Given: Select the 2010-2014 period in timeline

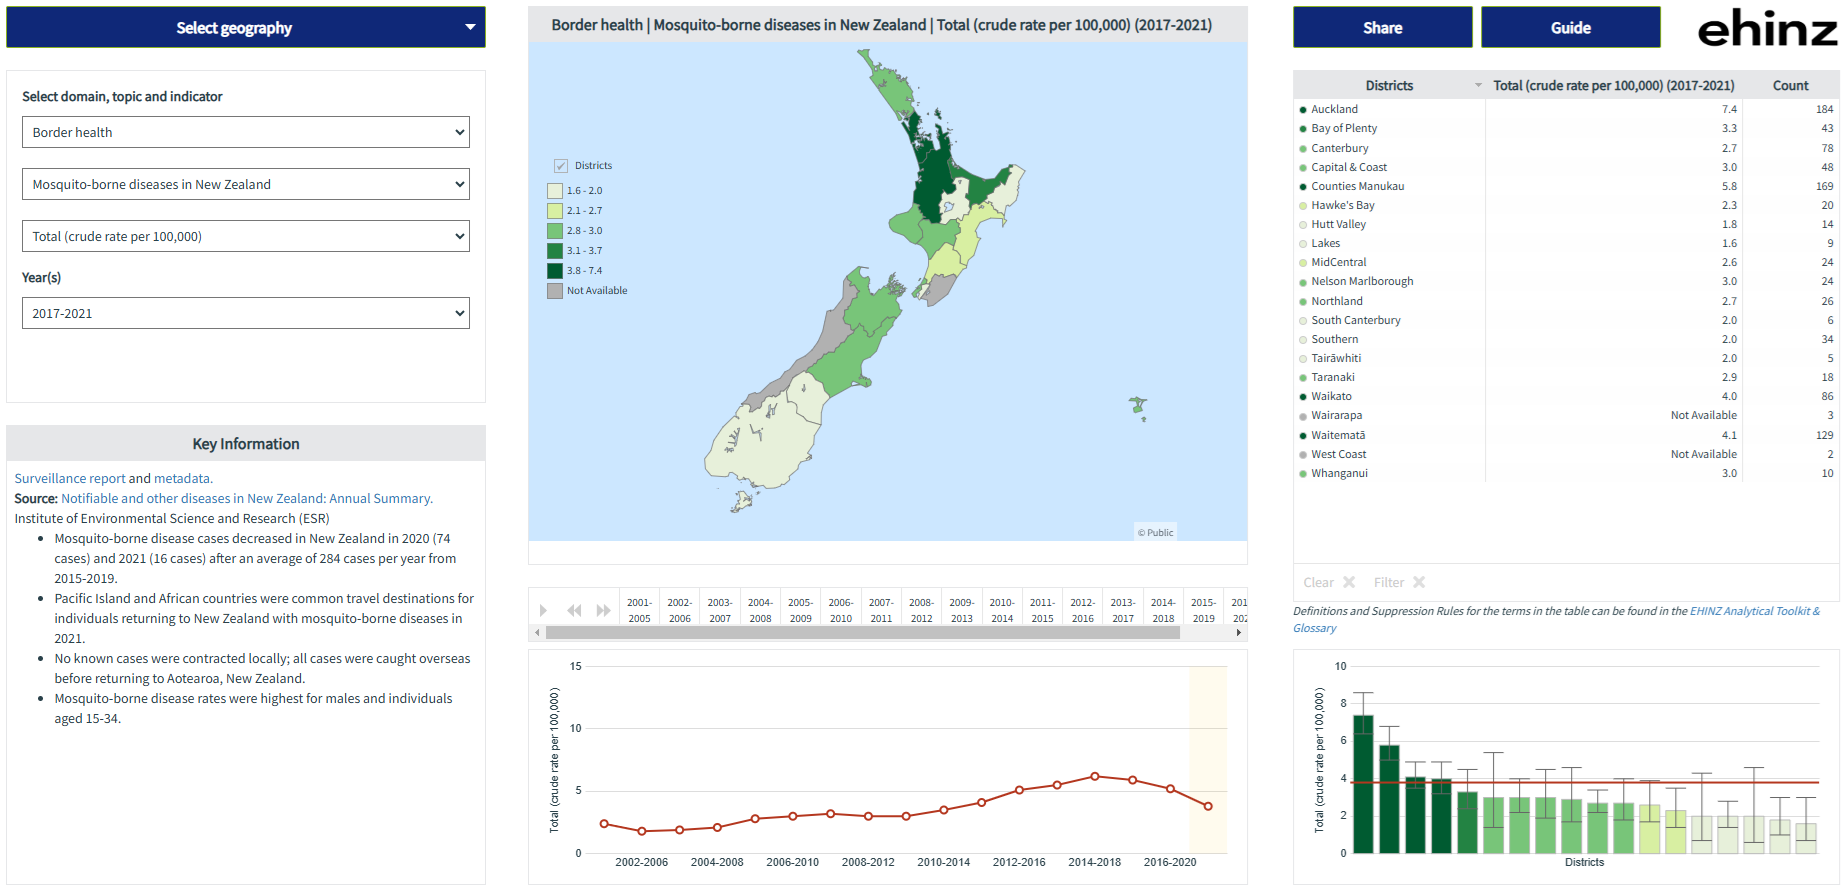Looking at the screenshot, I should pos(1002,610).
